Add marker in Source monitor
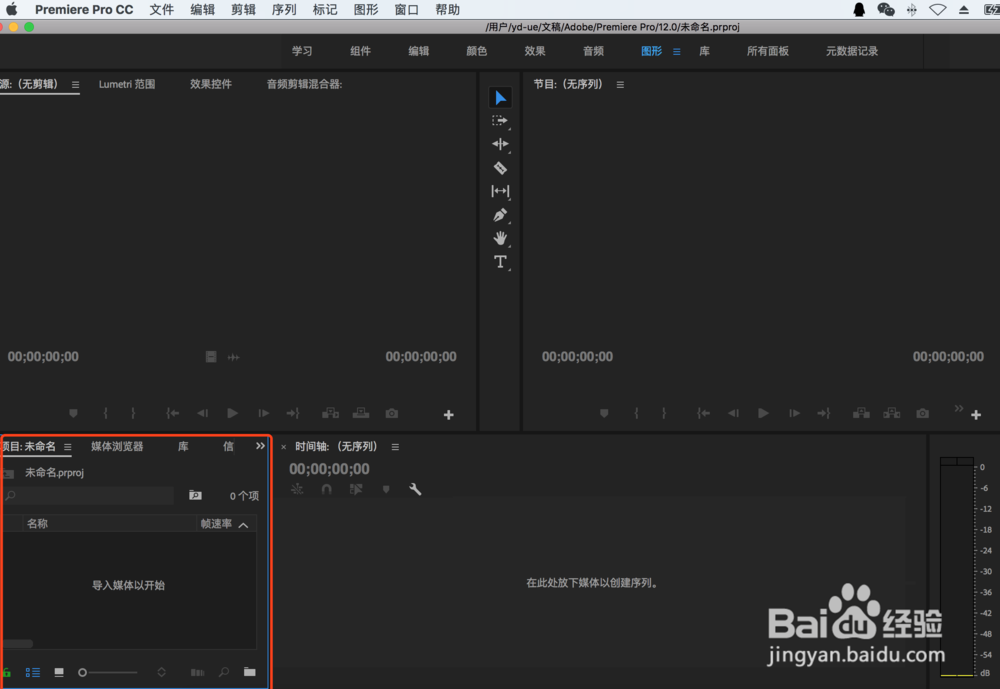1000x689 pixels. point(73,413)
